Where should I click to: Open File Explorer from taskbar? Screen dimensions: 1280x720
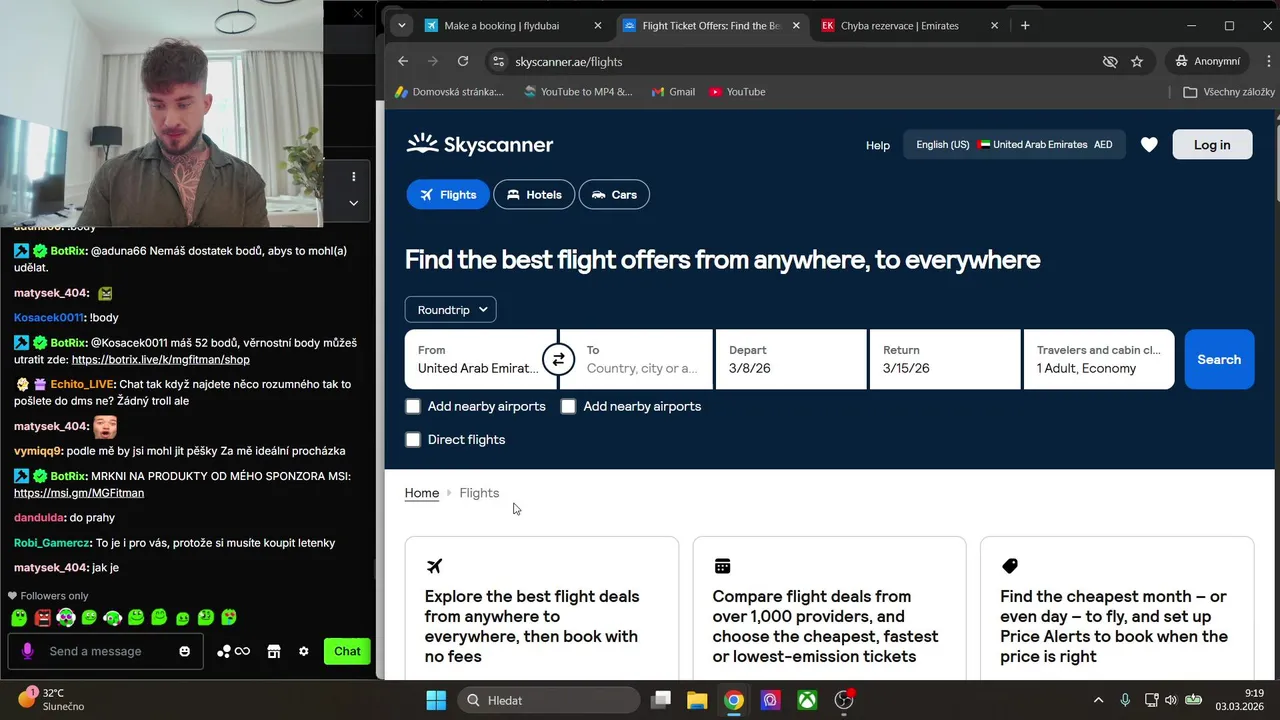(x=697, y=700)
